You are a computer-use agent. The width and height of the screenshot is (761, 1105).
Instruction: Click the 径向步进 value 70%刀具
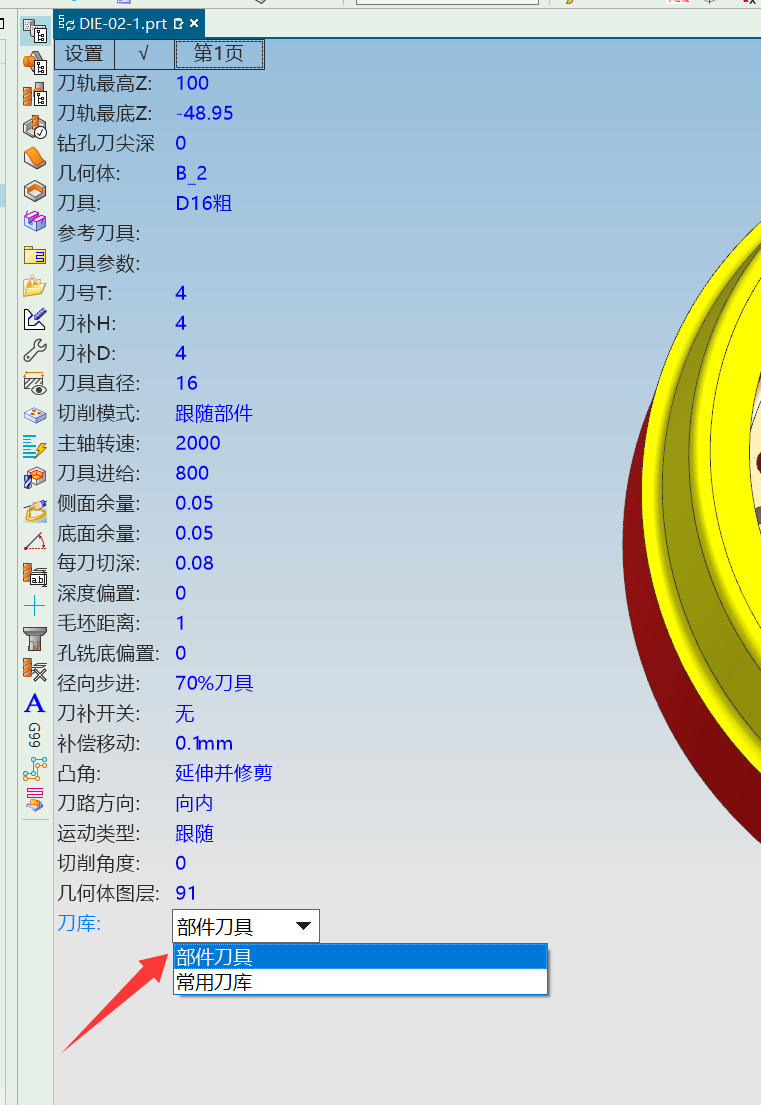pyautogui.click(x=214, y=684)
